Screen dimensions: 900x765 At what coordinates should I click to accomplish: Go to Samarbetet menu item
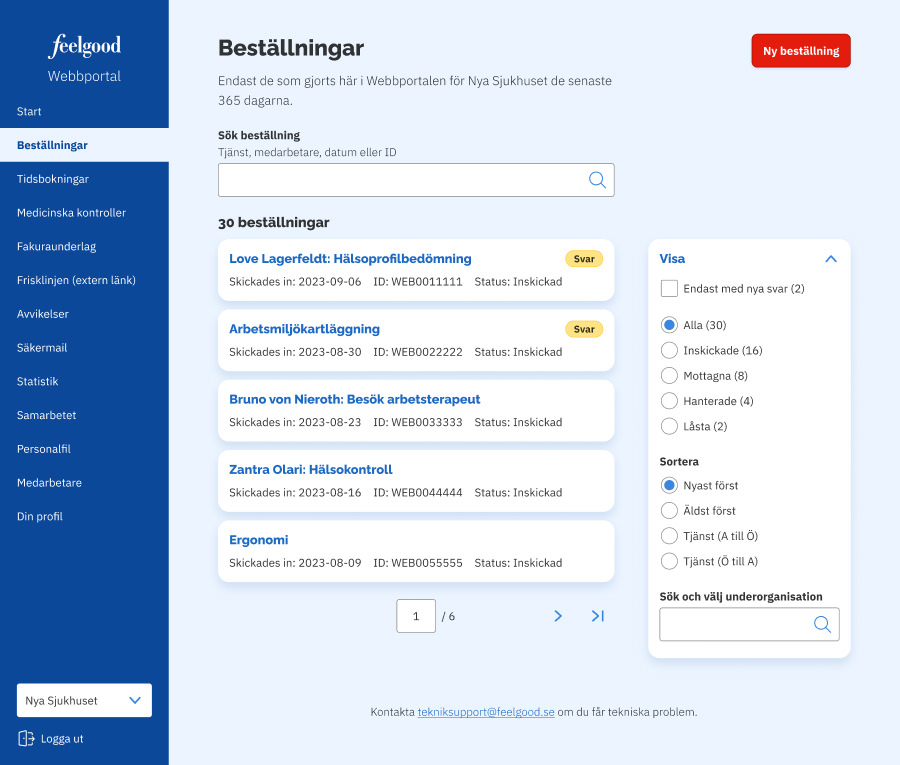coord(84,415)
